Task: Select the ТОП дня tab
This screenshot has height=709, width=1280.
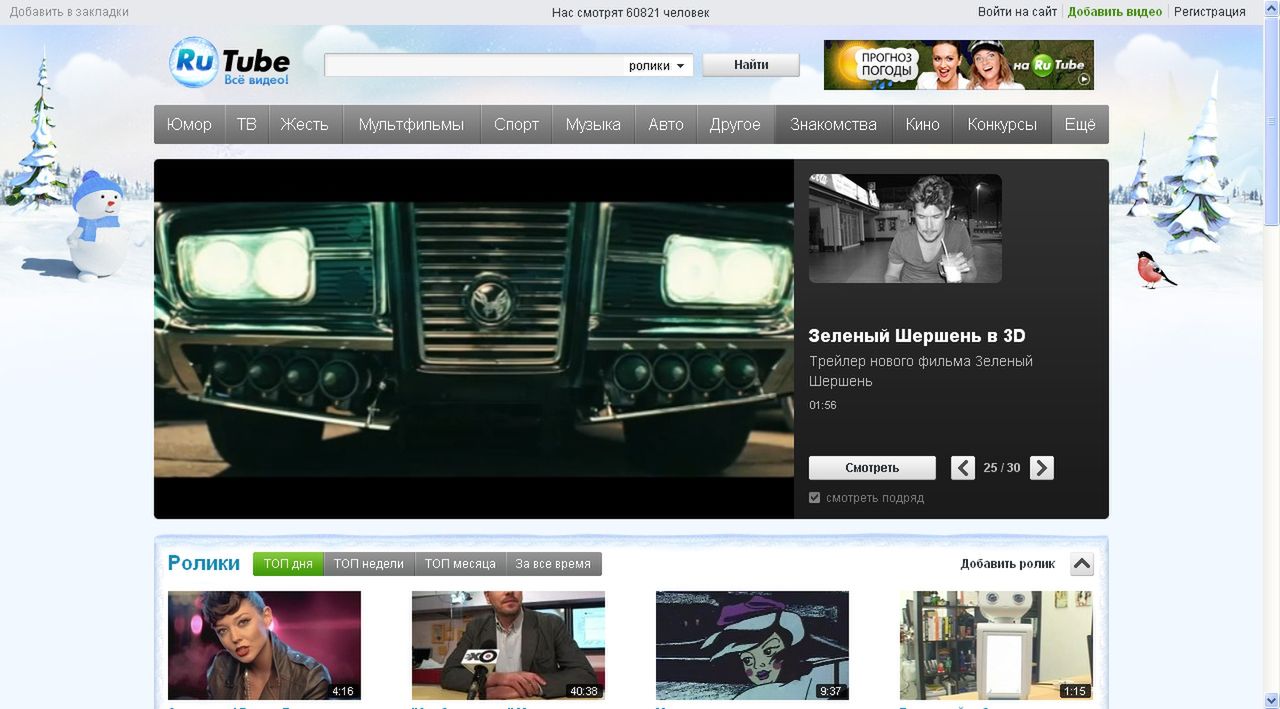Action: point(288,564)
